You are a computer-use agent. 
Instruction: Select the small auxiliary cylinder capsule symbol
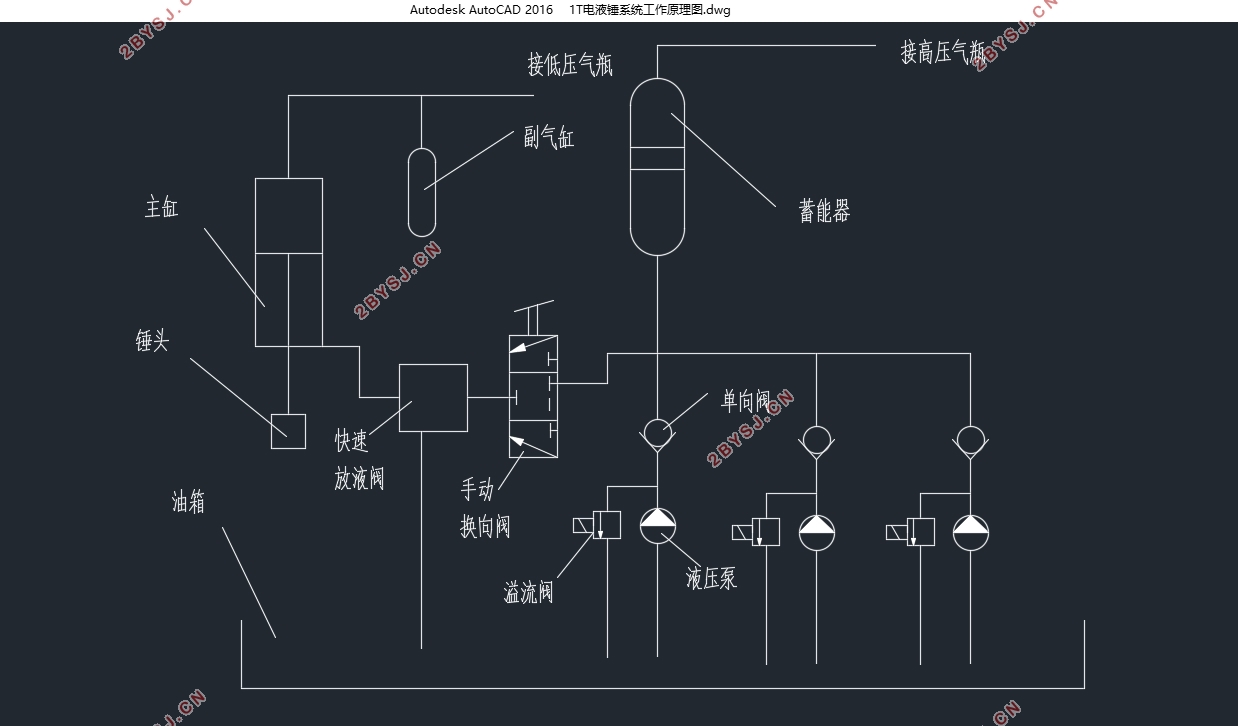click(422, 192)
